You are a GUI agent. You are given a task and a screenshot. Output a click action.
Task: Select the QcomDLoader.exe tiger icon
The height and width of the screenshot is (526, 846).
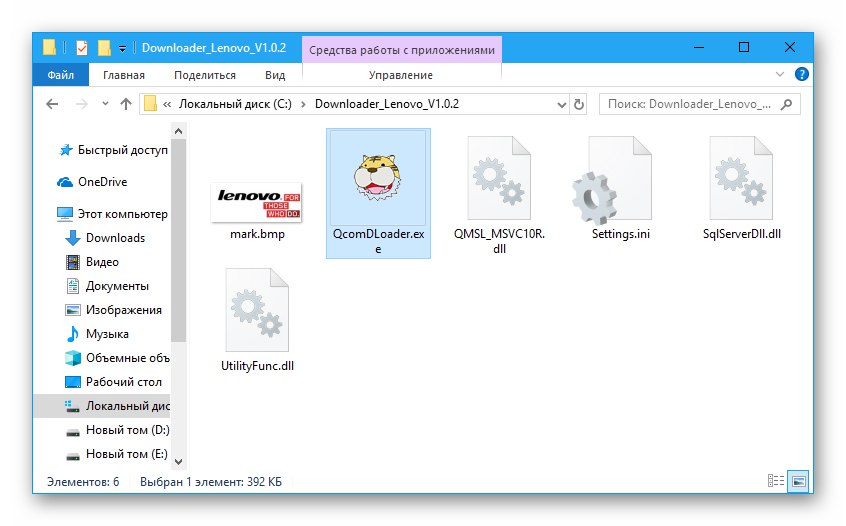(378, 177)
